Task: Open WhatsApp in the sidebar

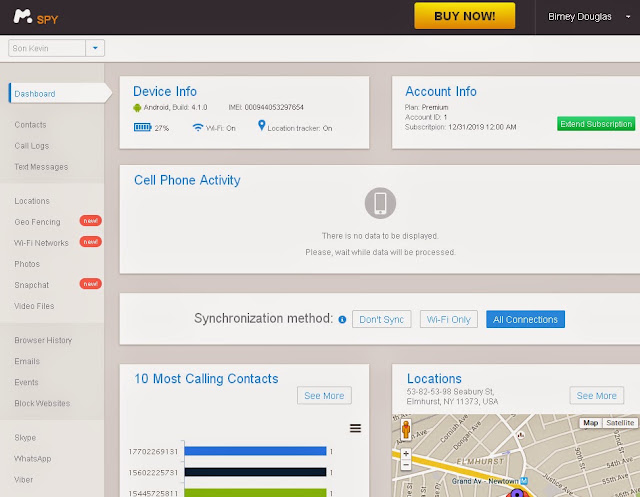Action: [x=33, y=459]
